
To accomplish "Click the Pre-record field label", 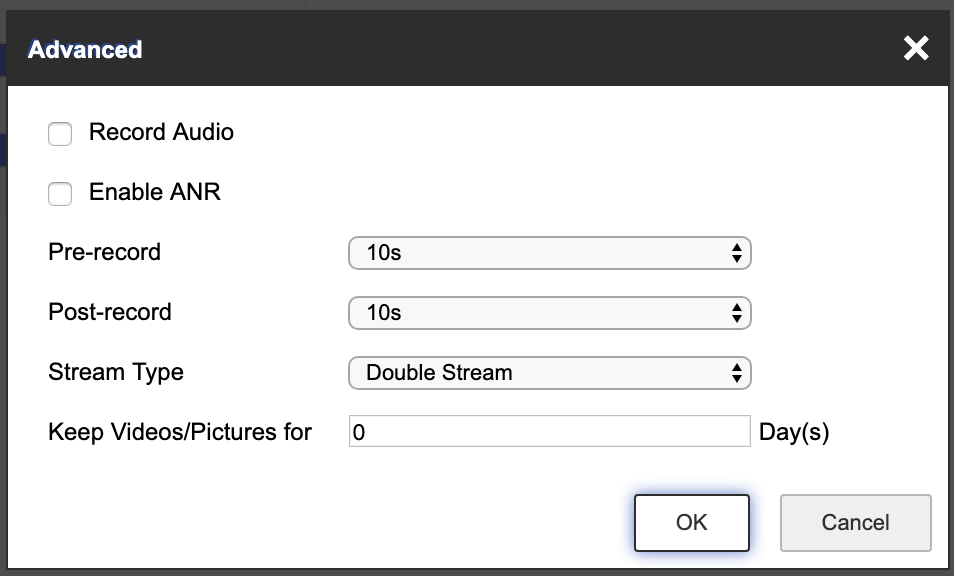I will point(104,252).
